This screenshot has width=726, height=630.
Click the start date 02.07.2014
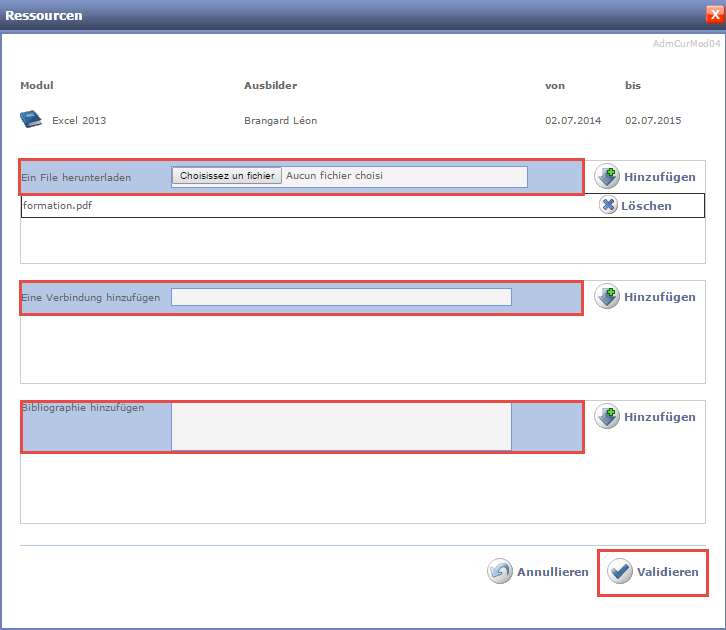[x=573, y=121]
